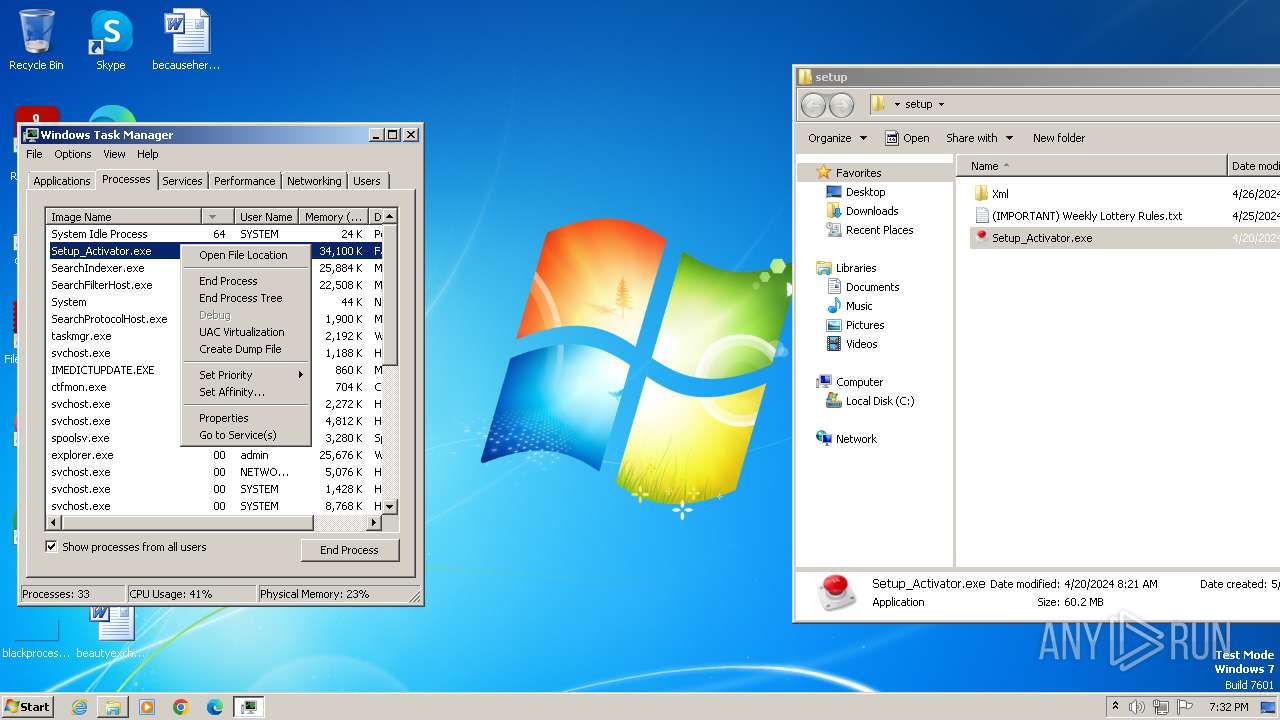Choose Set Affinity... menu item
Screen dimensions: 1280x720
(246, 392)
